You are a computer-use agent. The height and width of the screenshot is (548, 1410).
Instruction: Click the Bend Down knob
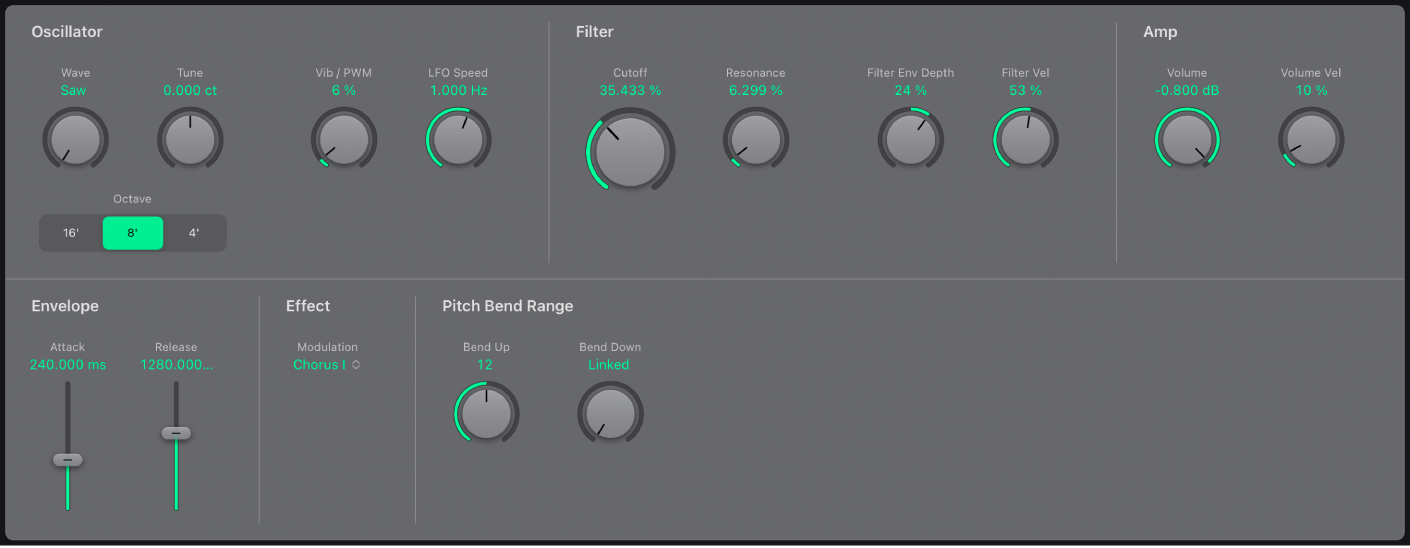[x=610, y=412]
